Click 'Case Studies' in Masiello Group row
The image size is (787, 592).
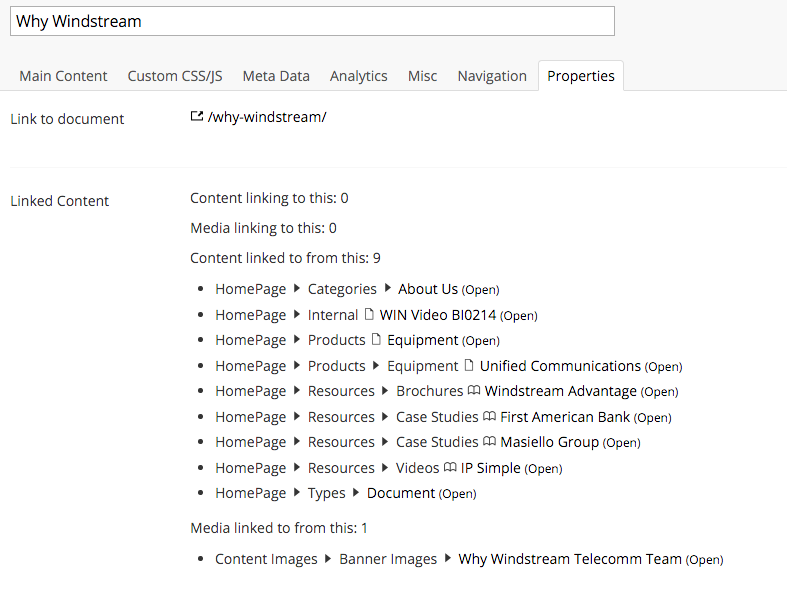(x=437, y=442)
